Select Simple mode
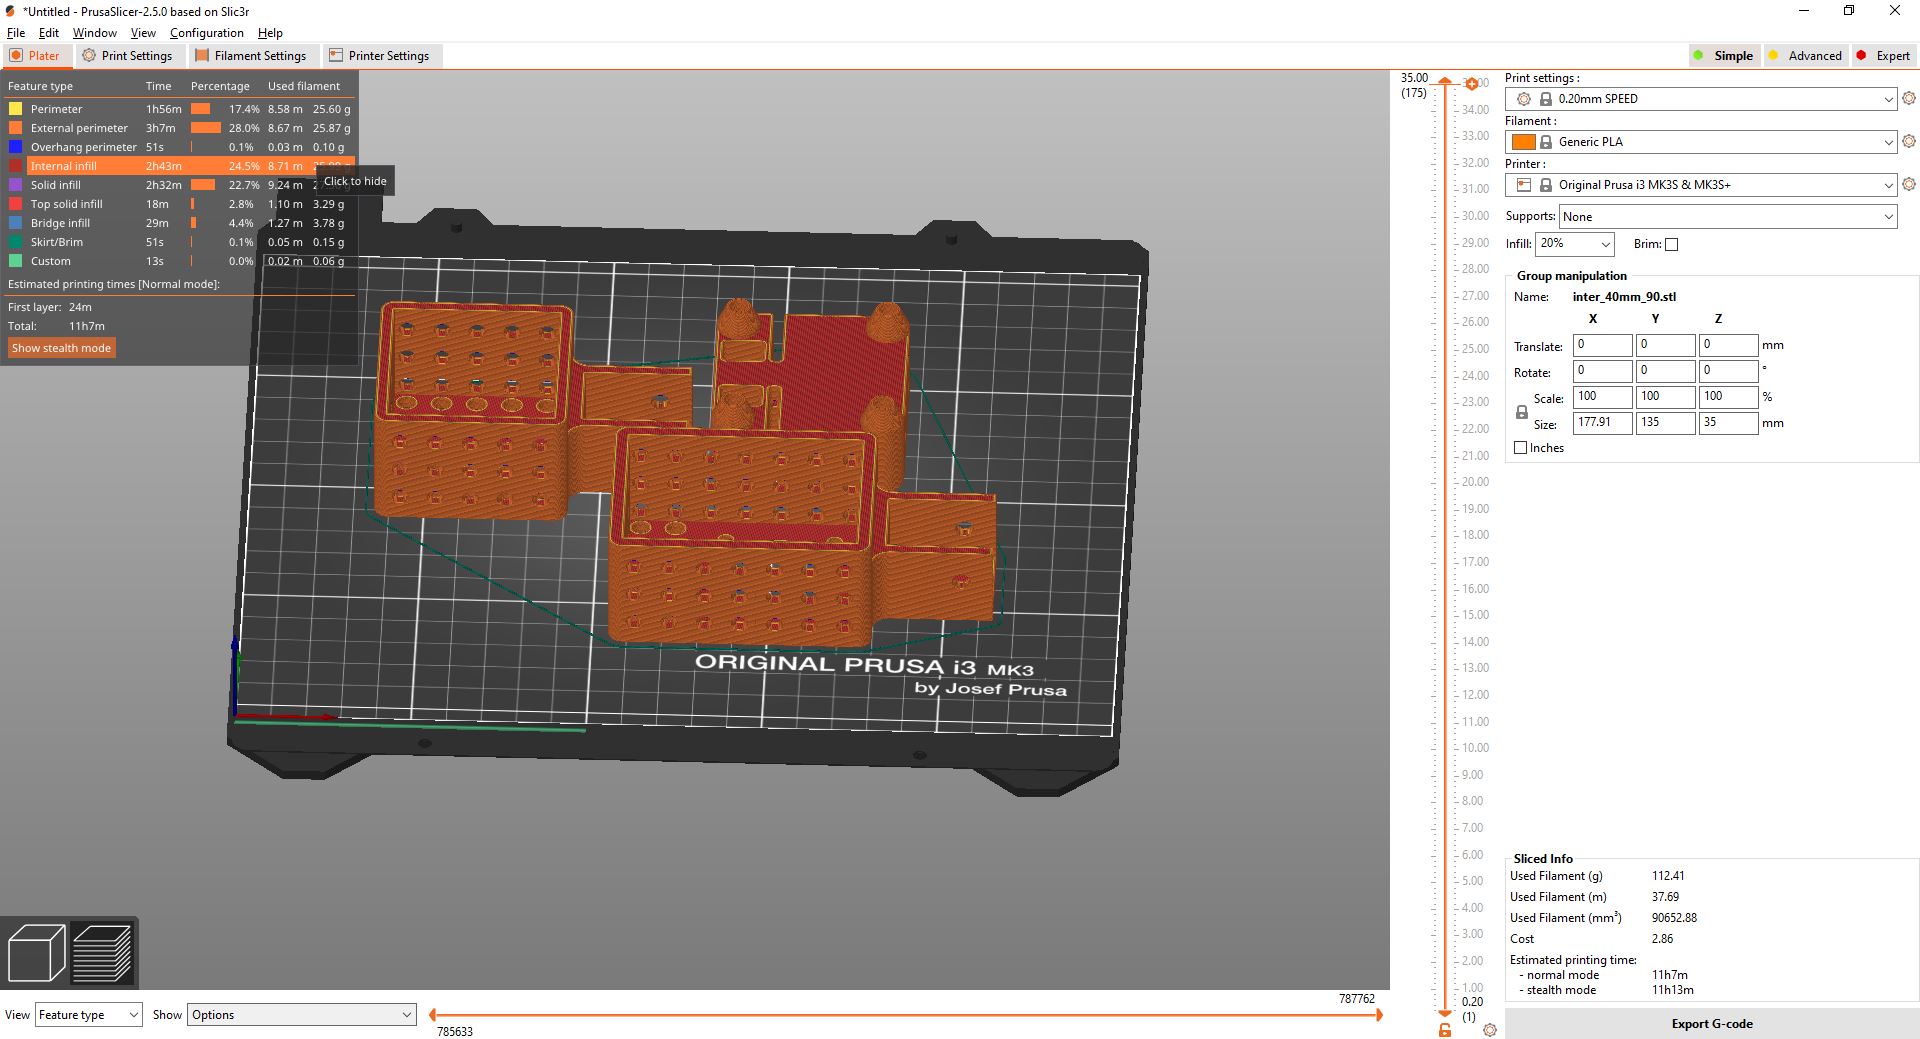1920x1039 pixels. coord(1723,56)
